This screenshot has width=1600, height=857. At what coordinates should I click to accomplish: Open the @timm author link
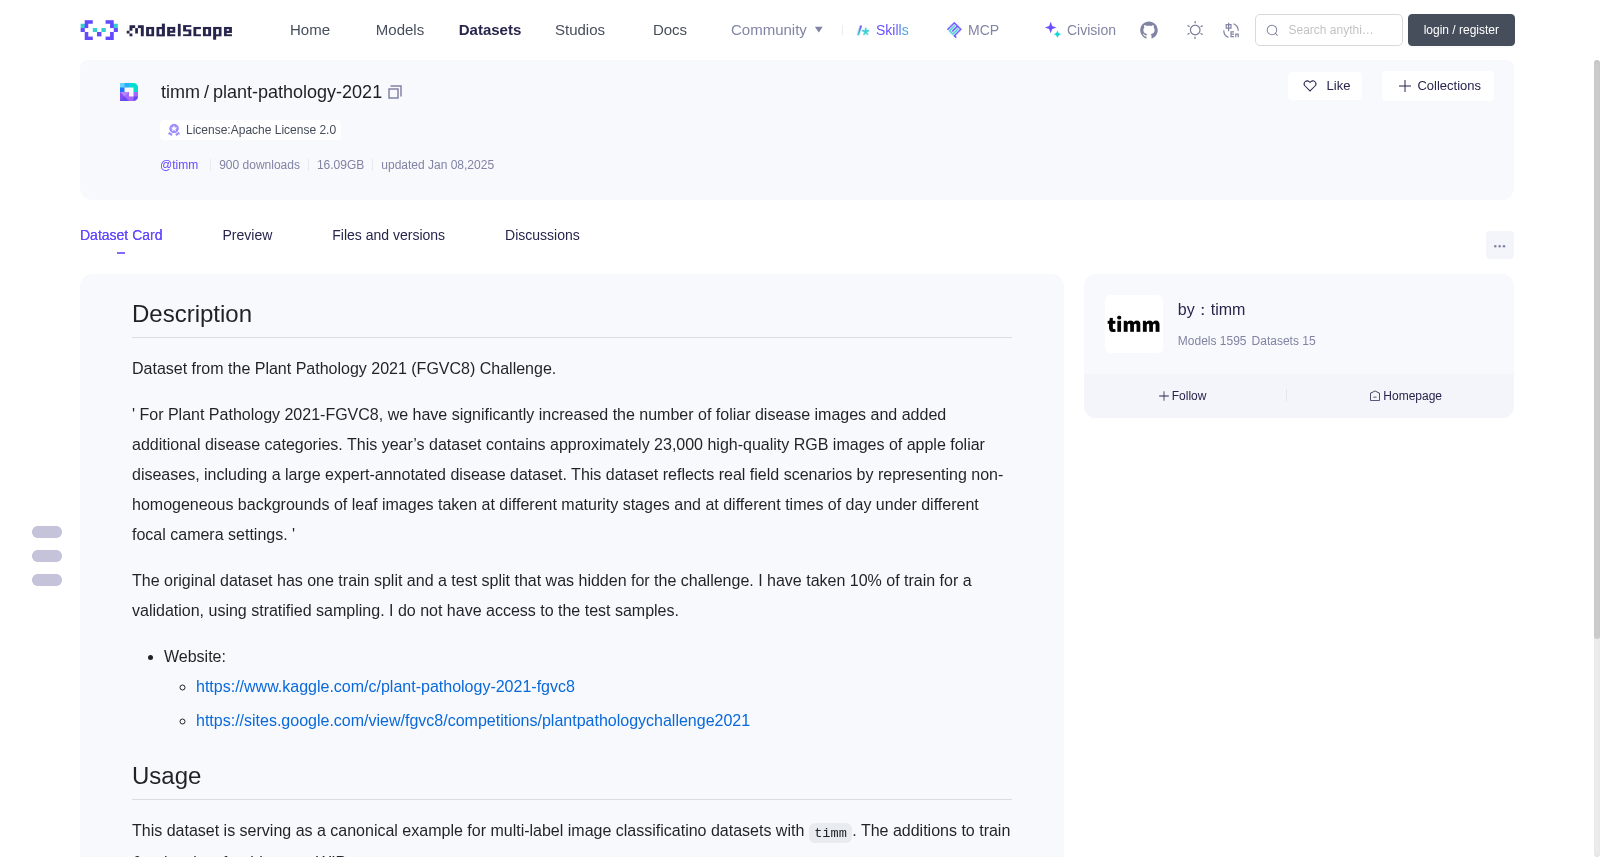tap(179, 165)
